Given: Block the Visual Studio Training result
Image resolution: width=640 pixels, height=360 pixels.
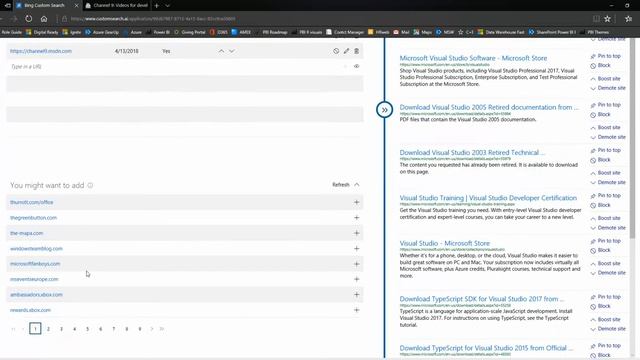Looking at the screenshot, I should (600, 205).
